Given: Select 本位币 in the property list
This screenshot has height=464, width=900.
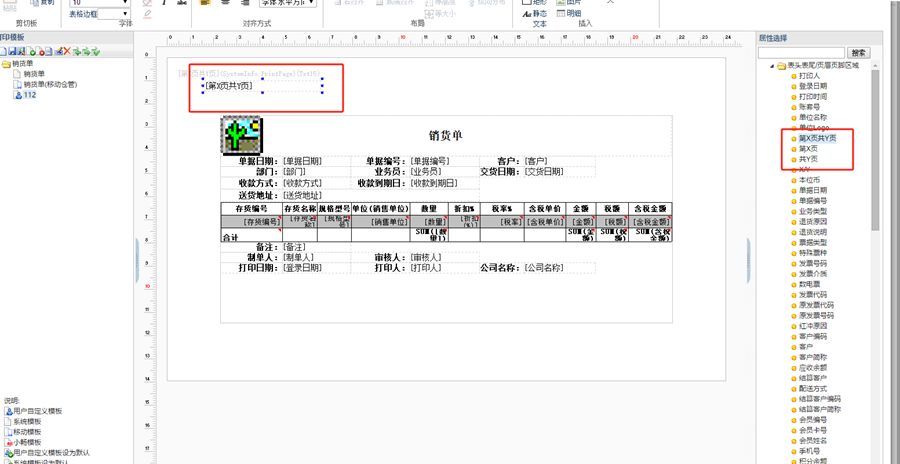Looking at the screenshot, I should click(809, 180).
